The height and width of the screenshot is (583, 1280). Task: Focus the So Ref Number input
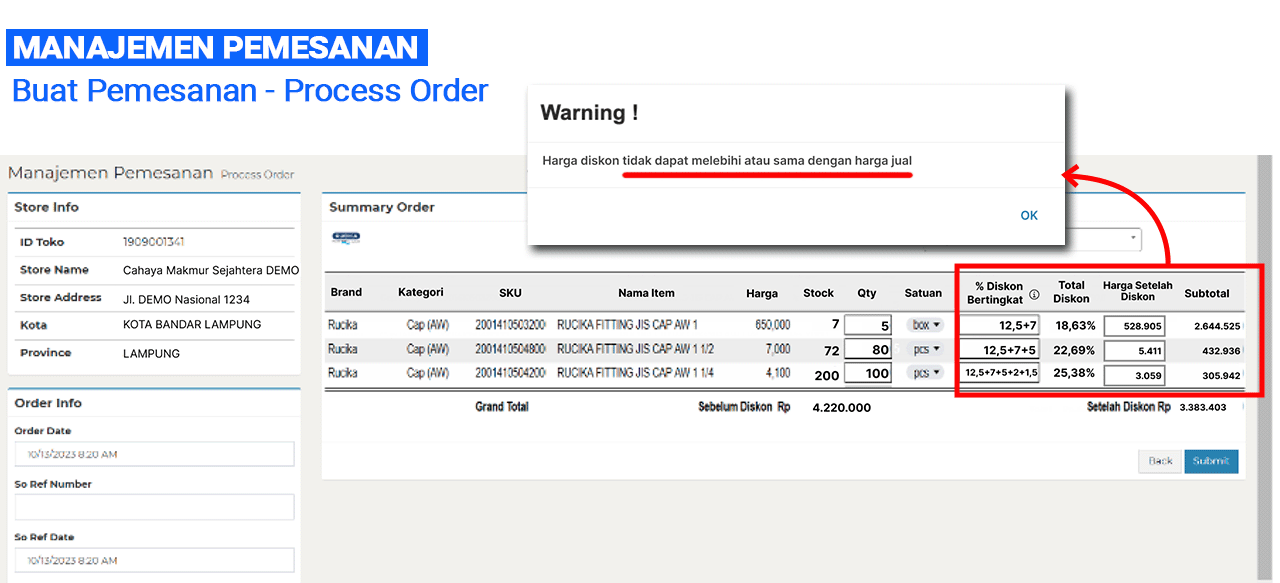[x=154, y=507]
